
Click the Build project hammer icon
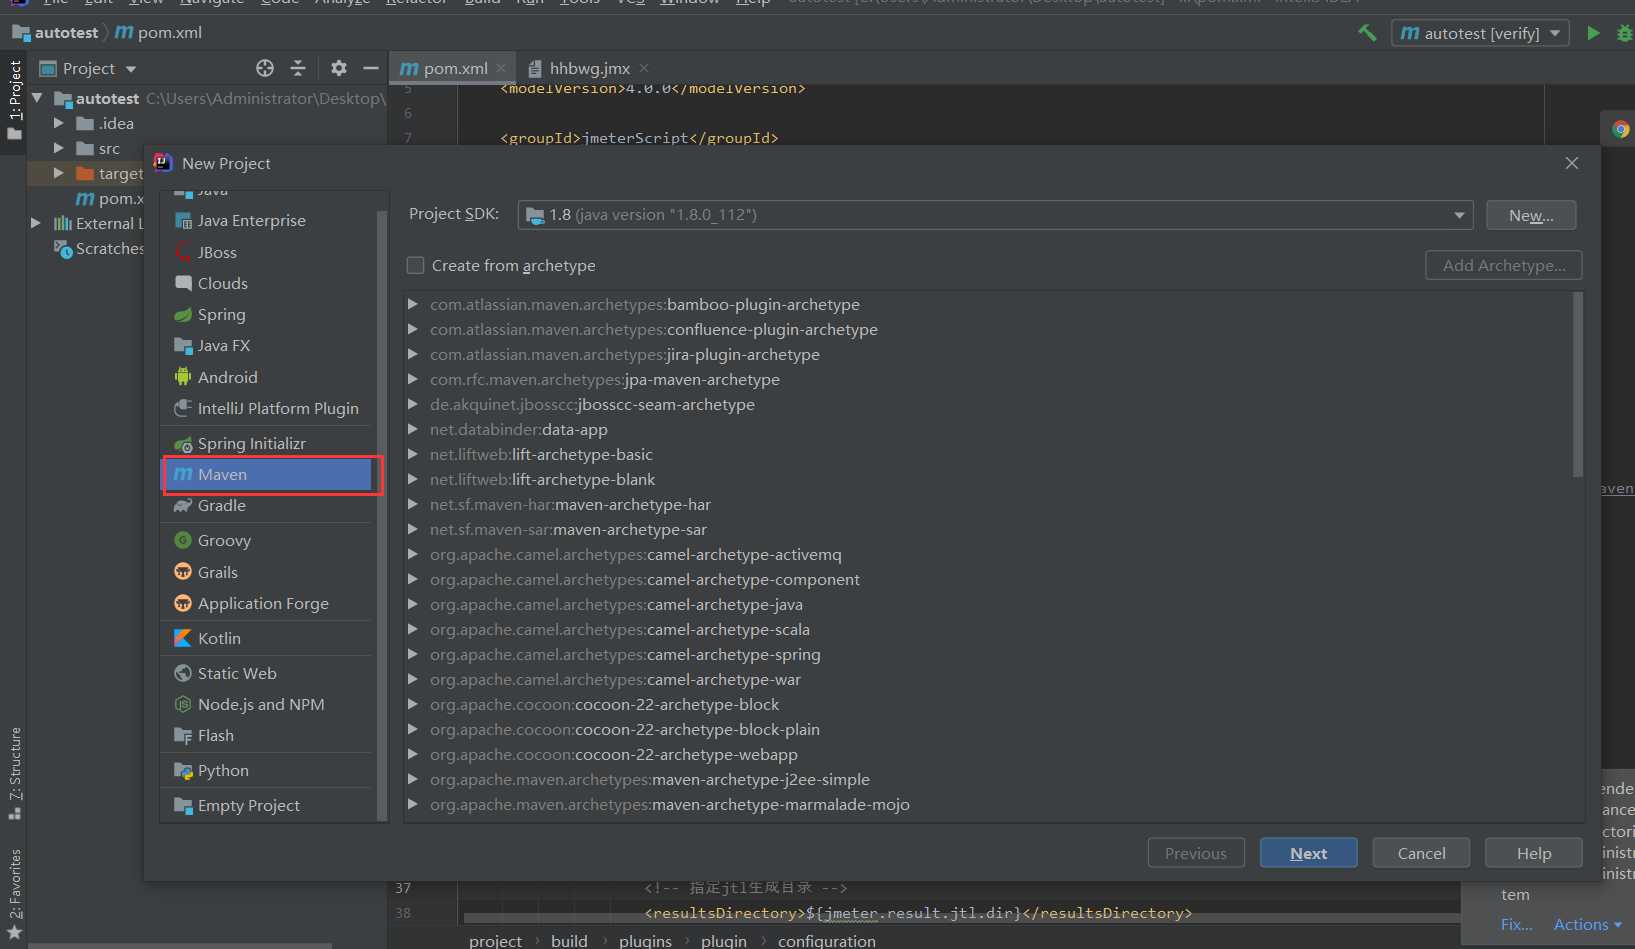(1367, 32)
